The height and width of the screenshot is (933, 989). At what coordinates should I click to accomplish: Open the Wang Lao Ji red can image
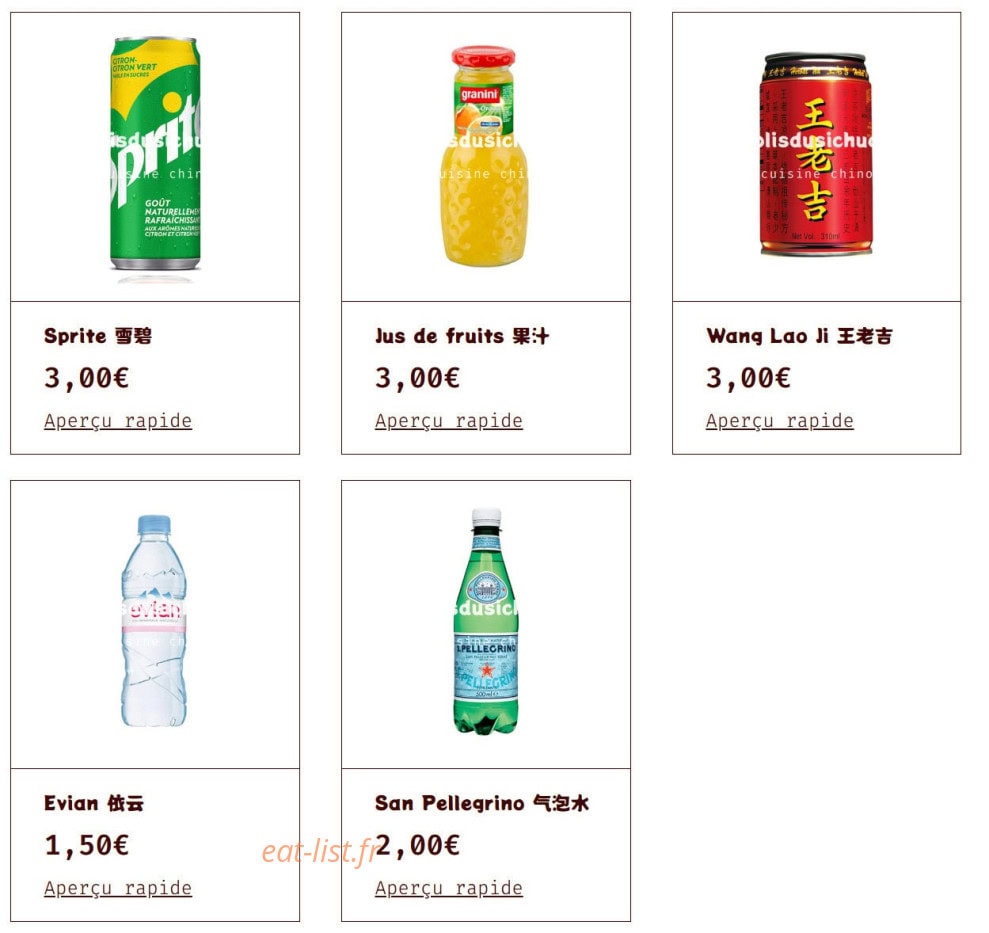817,156
